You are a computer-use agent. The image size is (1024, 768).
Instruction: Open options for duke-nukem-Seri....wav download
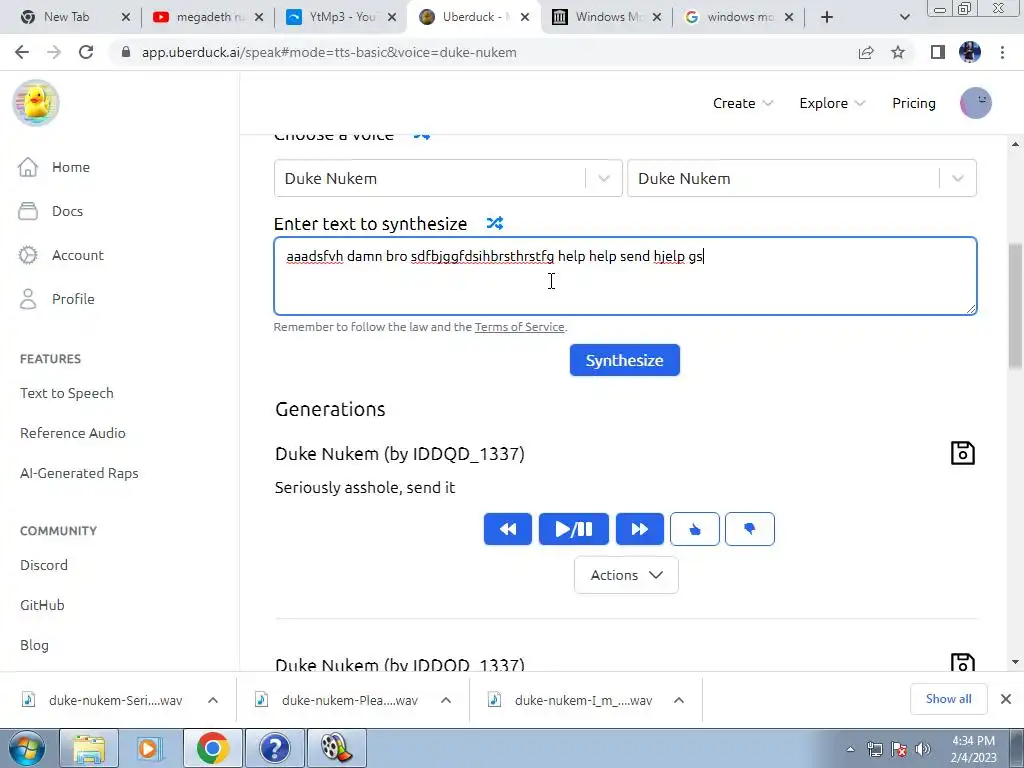(x=213, y=700)
